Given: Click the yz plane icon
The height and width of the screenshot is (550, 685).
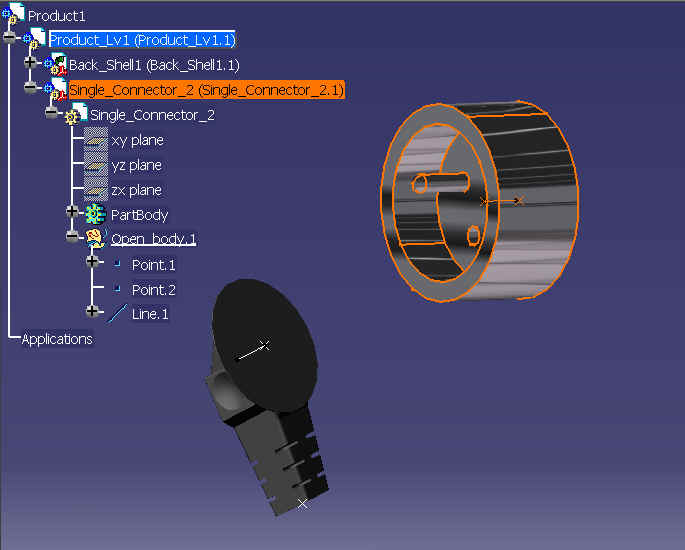Looking at the screenshot, I should 95,165.
